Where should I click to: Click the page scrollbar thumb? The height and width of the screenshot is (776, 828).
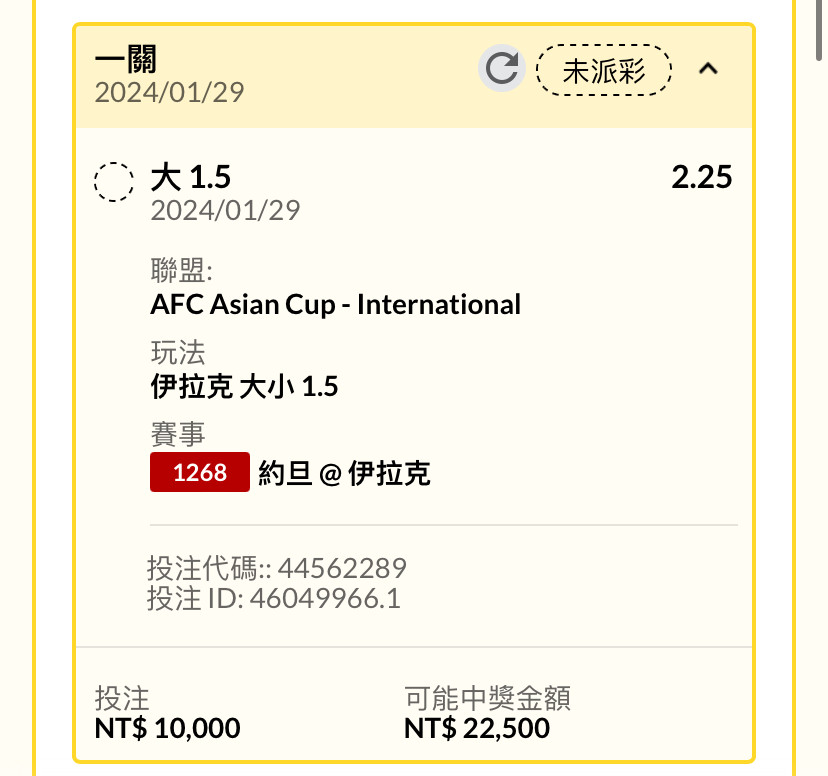pyautogui.click(x=820, y=29)
